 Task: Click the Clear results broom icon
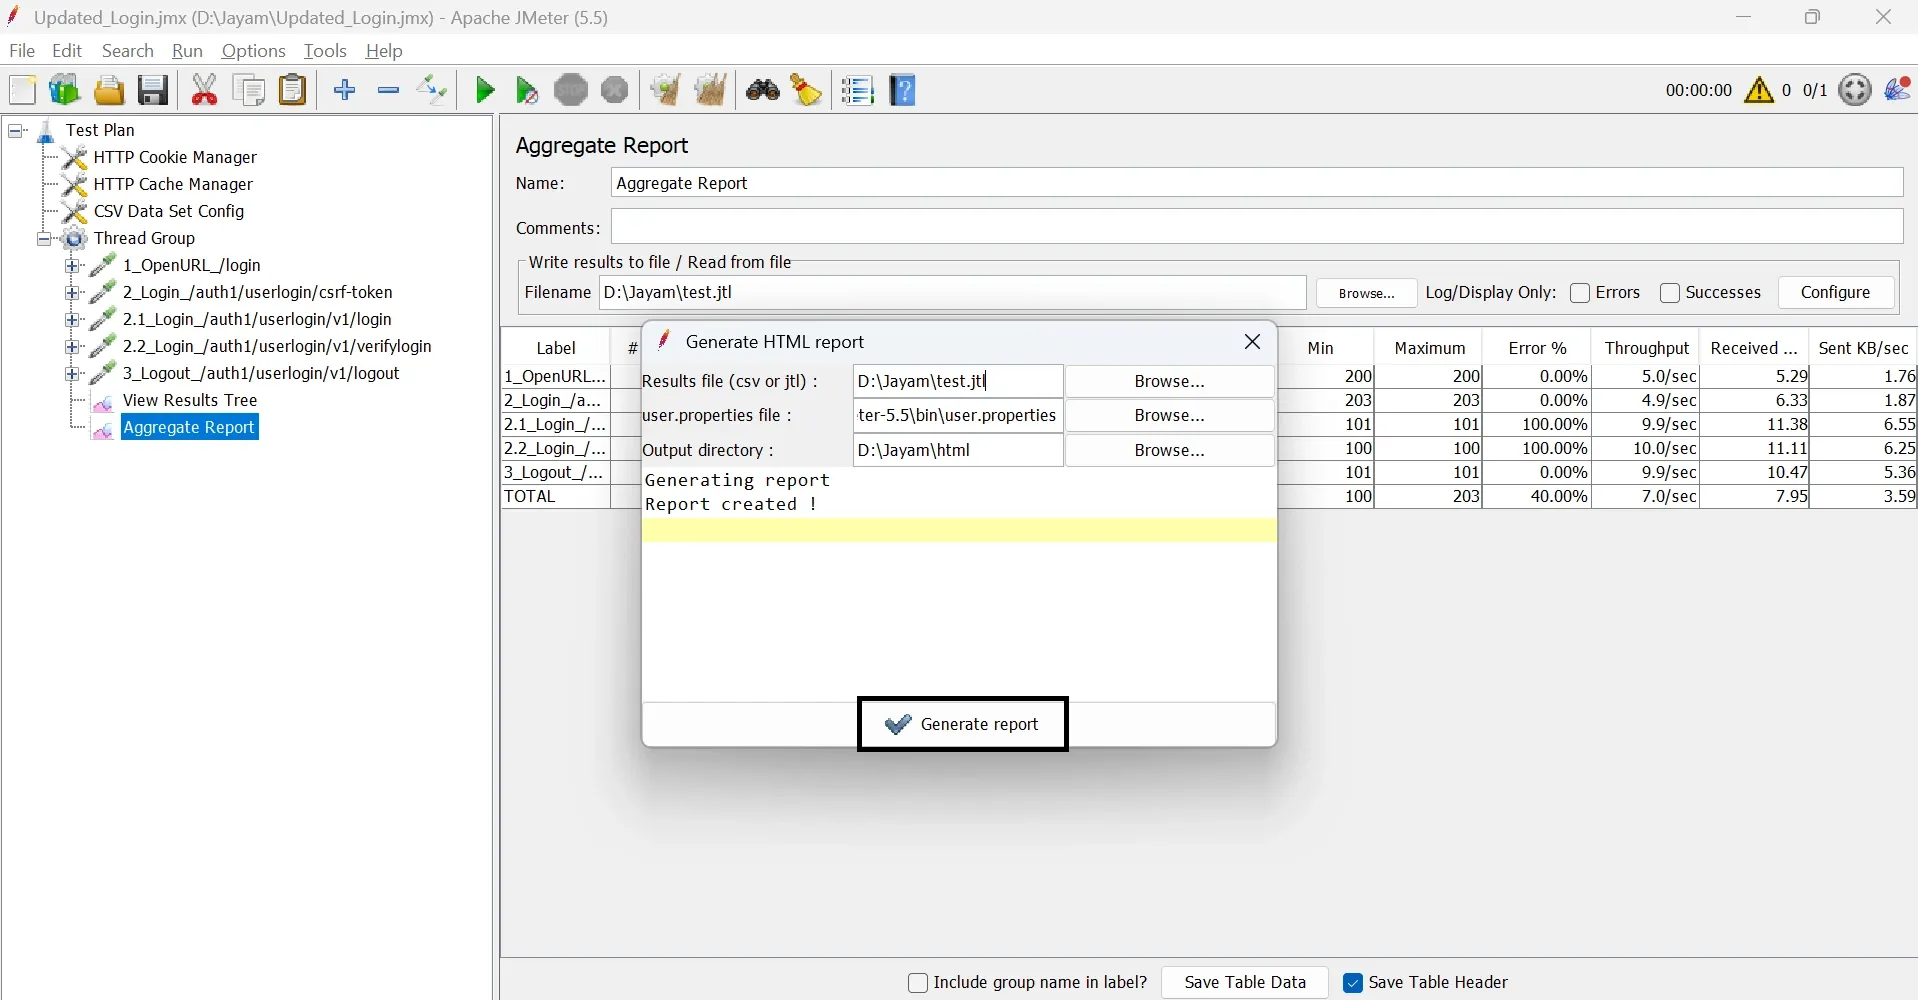(x=665, y=90)
